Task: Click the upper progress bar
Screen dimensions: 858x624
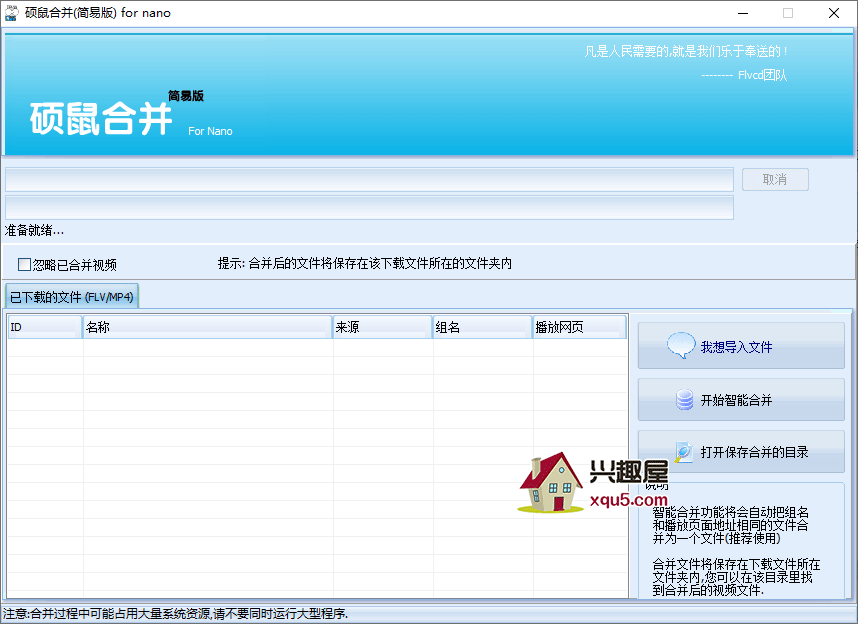Action: [369, 180]
